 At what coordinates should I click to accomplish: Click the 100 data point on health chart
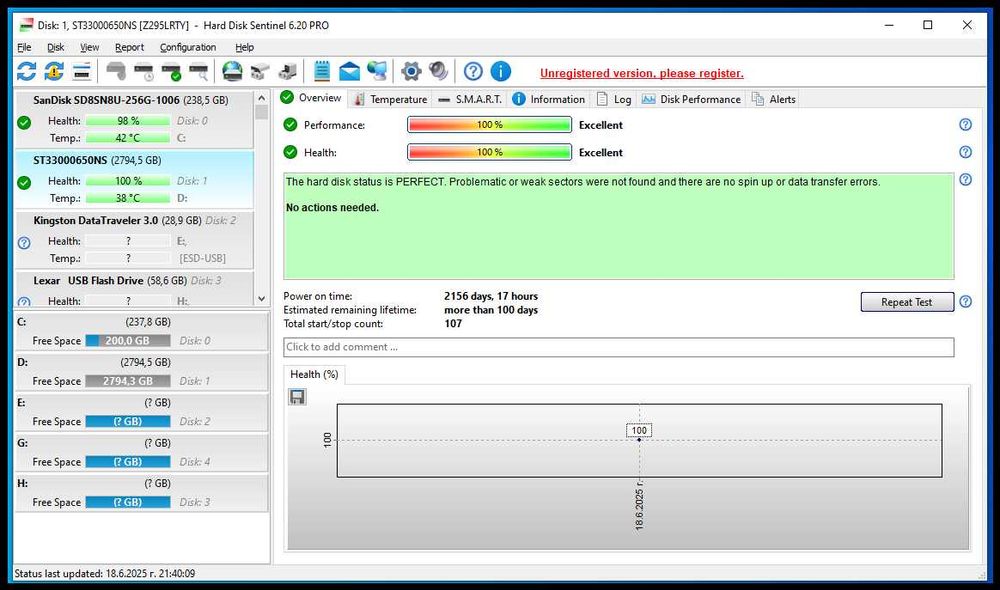pyautogui.click(x=639, y=439)
